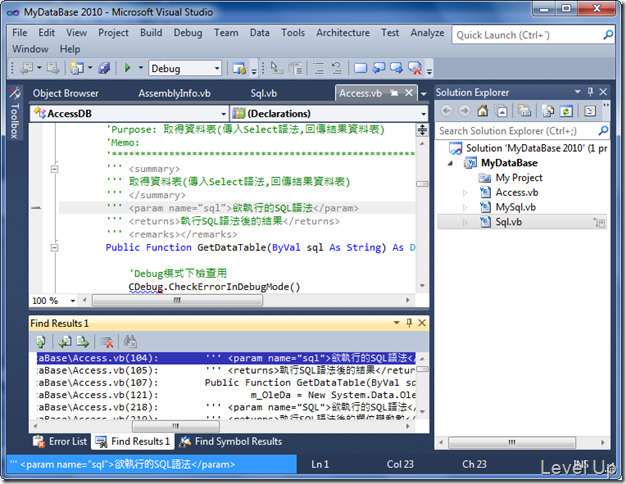Click the Save All toolbar icon
Viewport: 626px width, 484px height.
tap(104, 68)
